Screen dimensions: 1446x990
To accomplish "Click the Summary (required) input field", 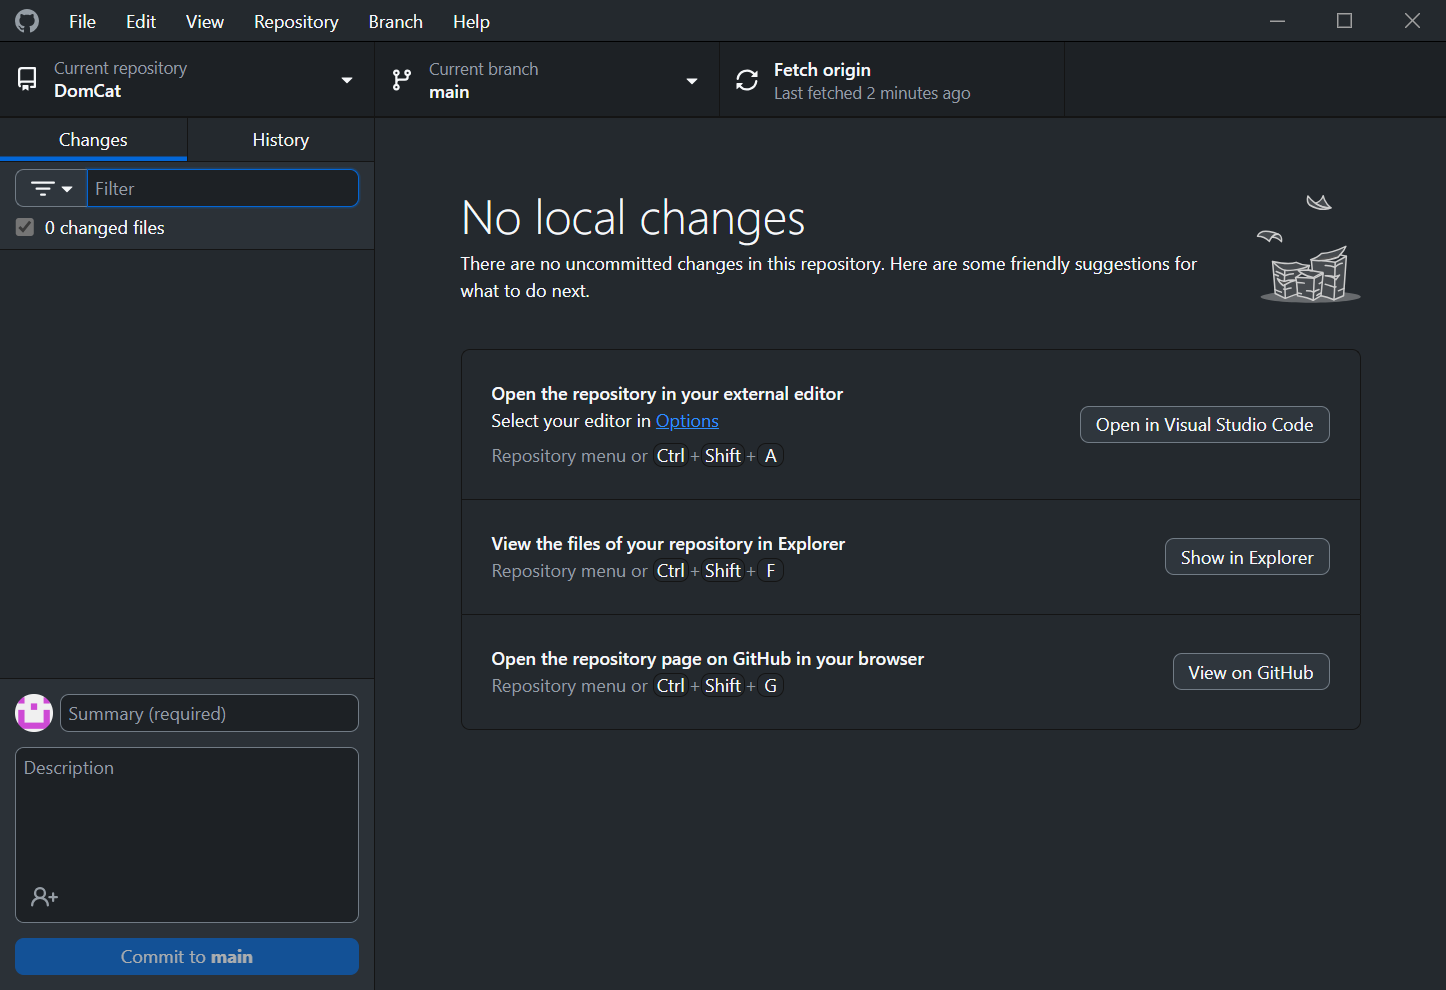I will coord(209,713).
